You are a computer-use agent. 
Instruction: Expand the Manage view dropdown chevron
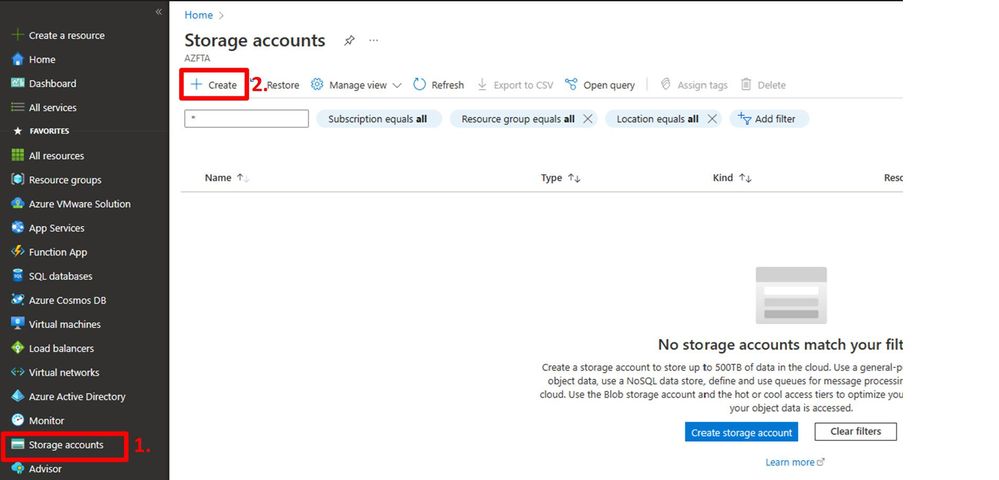(x=397, y=85)
